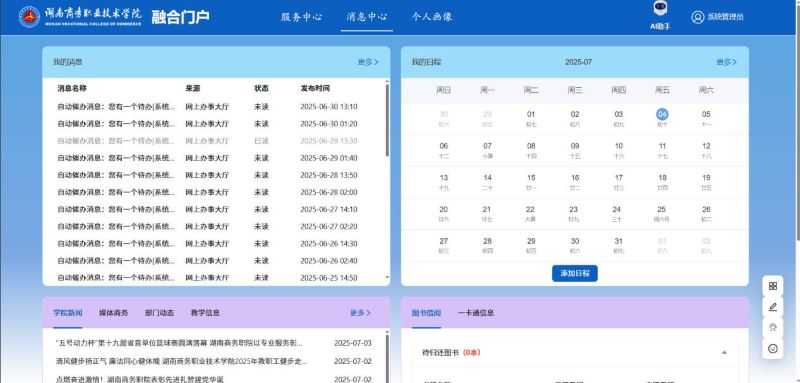800x383 pixels.
Task: Click the 添加日程 button
Action: point(574,273)
